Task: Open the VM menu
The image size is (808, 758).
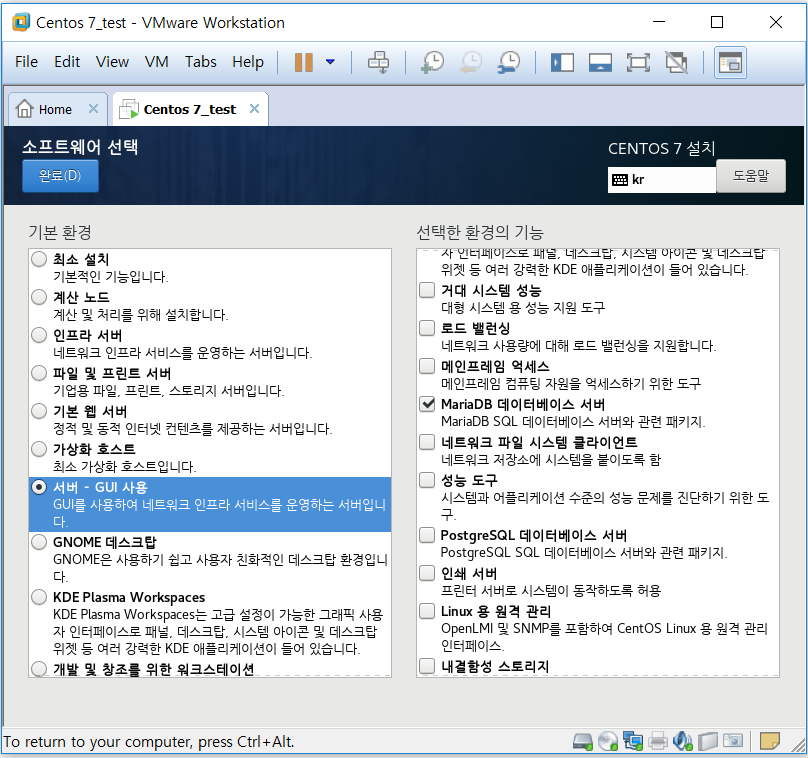Action: pos(157,62)
